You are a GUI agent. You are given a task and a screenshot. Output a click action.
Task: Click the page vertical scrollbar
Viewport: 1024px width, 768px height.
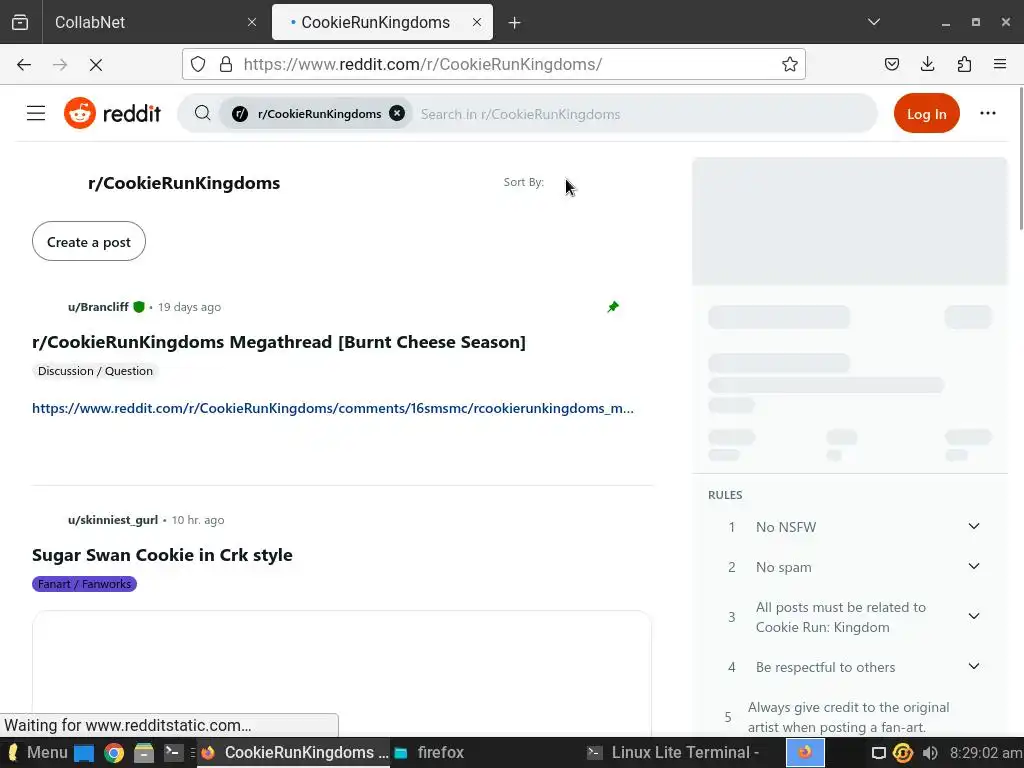(x=1019, y=158)
